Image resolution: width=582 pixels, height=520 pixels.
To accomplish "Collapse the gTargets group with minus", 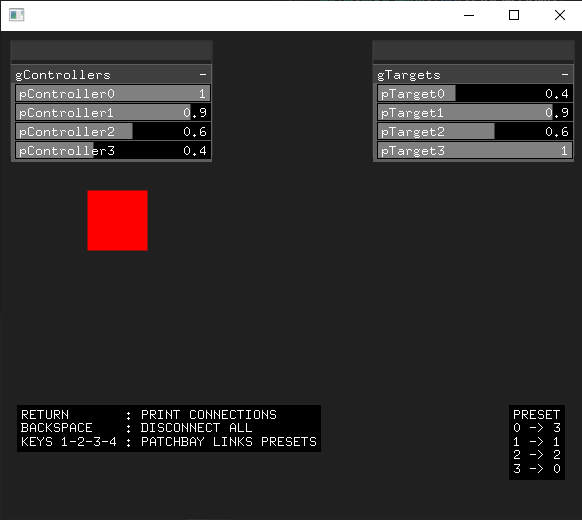I will click(565, 75).
